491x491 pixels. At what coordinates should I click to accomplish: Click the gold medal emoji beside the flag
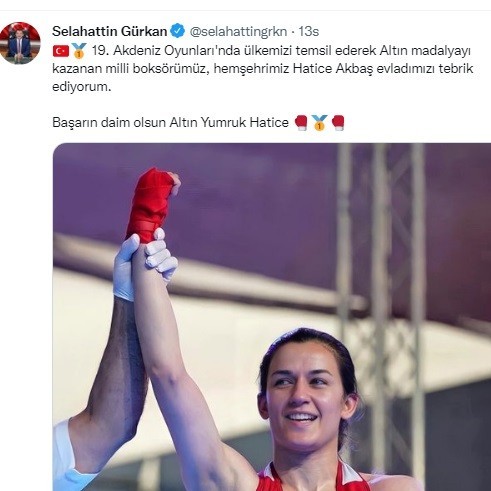79,51
